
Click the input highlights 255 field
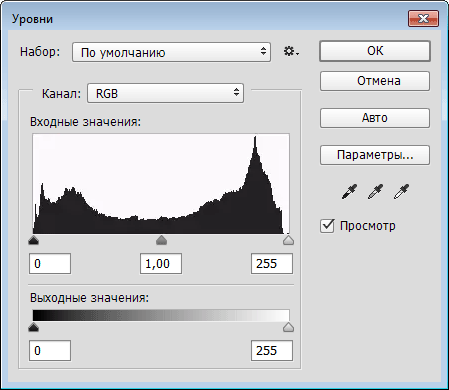pyautogui.click(x=272, y=264)
